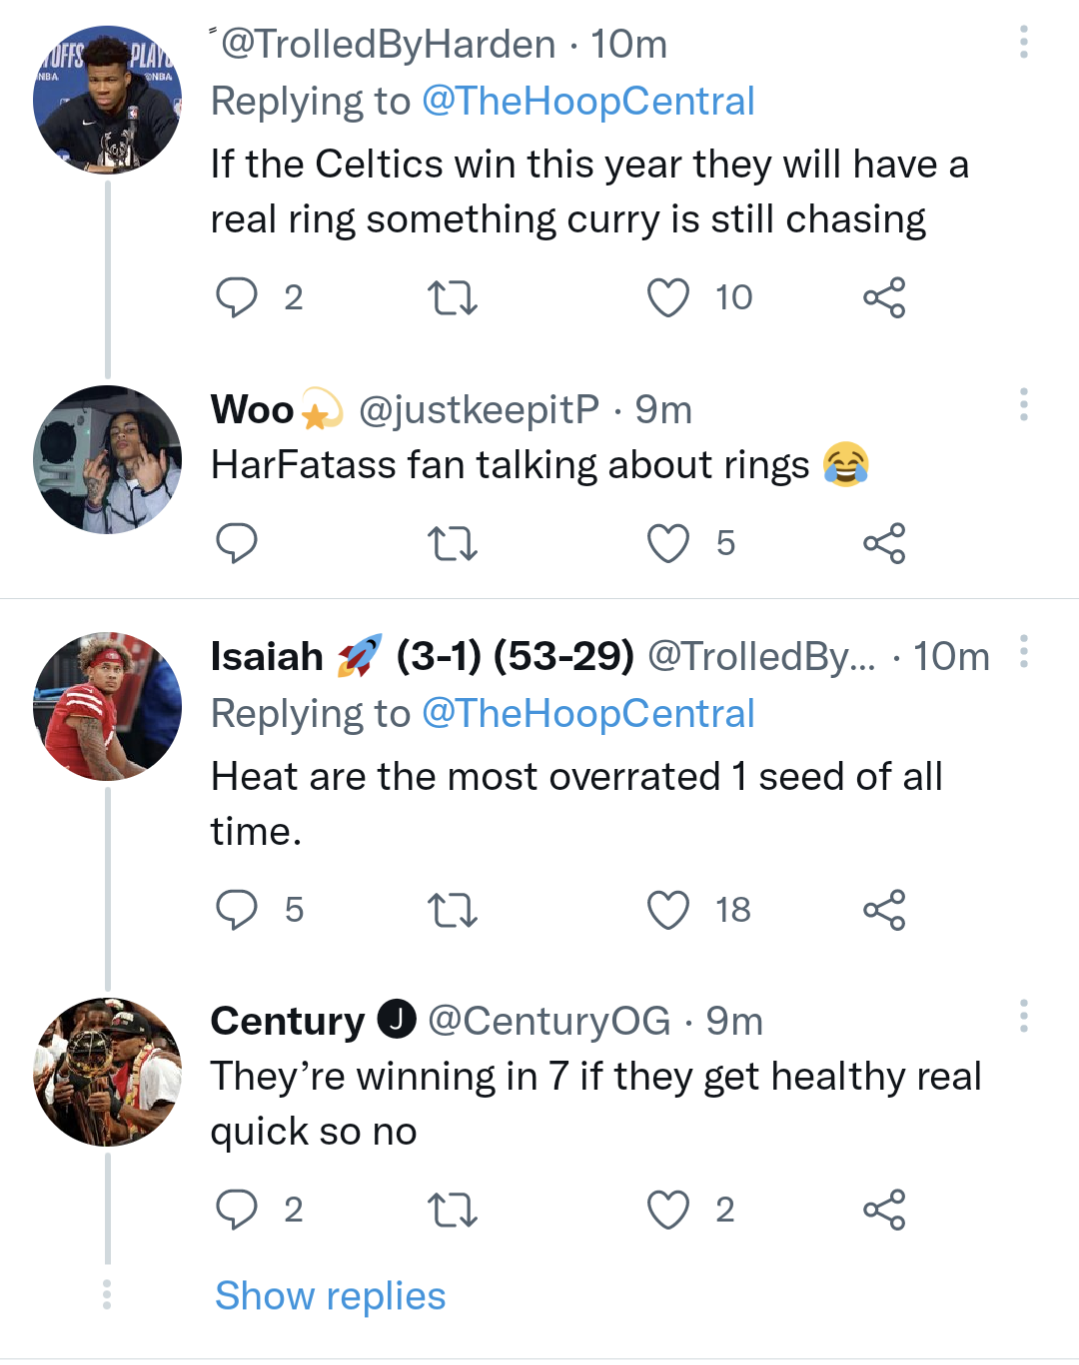This screenshot has height=1365, width=1079.
Task: View Century's profile avatar
Action: (x=107, y=1071)
